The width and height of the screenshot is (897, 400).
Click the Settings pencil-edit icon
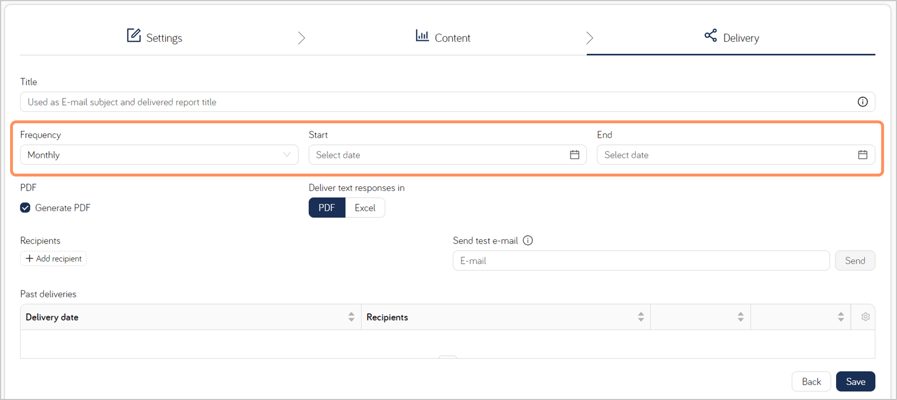pos(133,36)
